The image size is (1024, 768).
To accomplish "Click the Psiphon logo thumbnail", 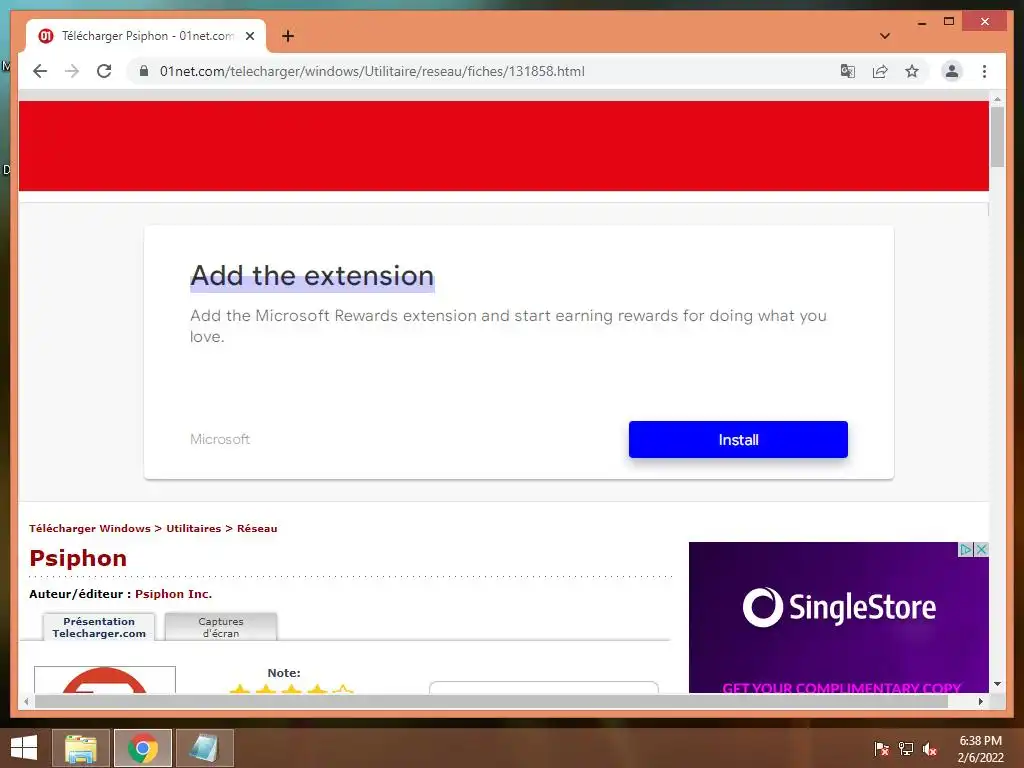I will coord(104,680).
